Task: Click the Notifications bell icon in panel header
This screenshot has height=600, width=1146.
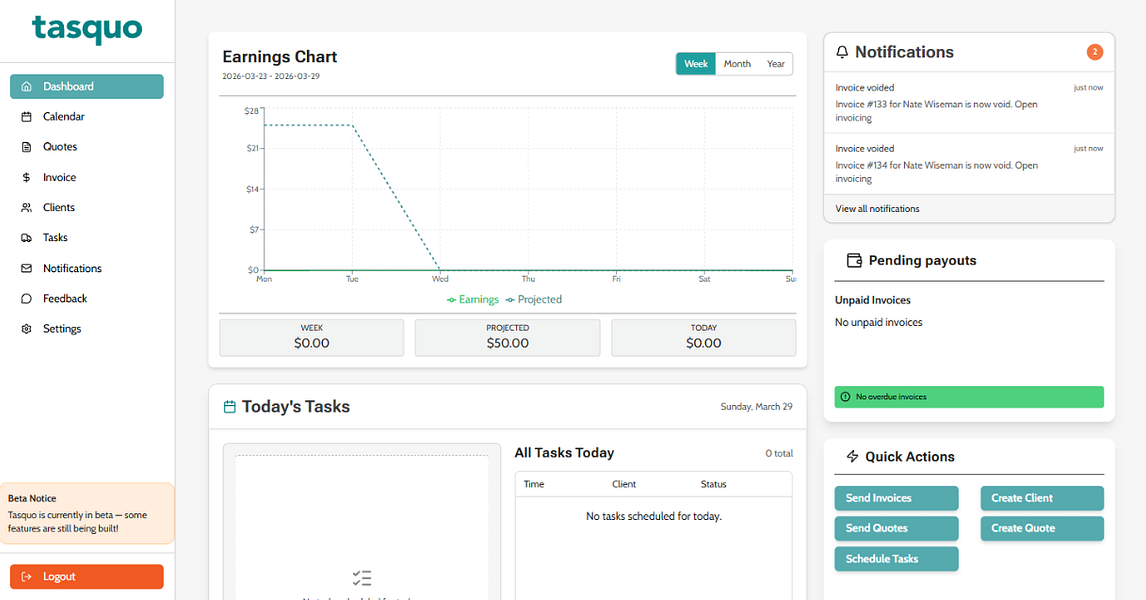Action: [842, 52]
